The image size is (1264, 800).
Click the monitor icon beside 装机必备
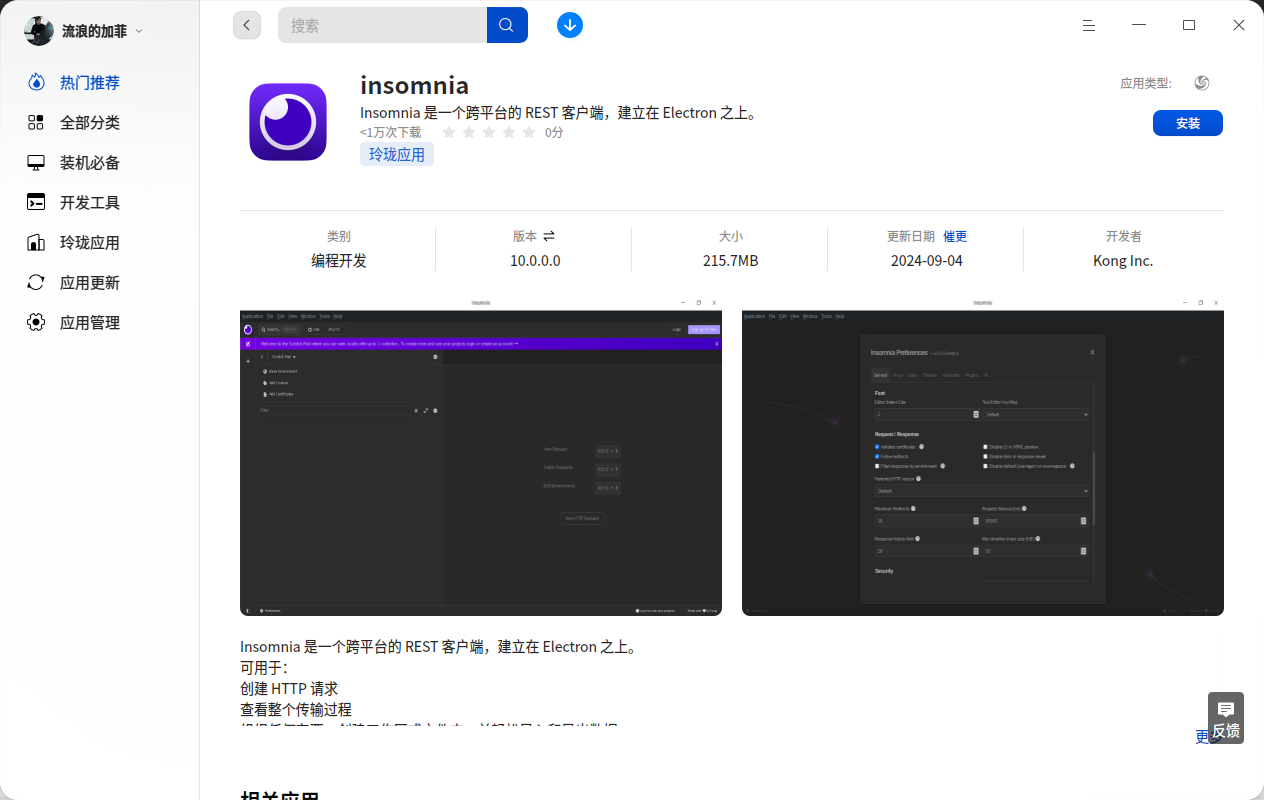coord(36,162)
